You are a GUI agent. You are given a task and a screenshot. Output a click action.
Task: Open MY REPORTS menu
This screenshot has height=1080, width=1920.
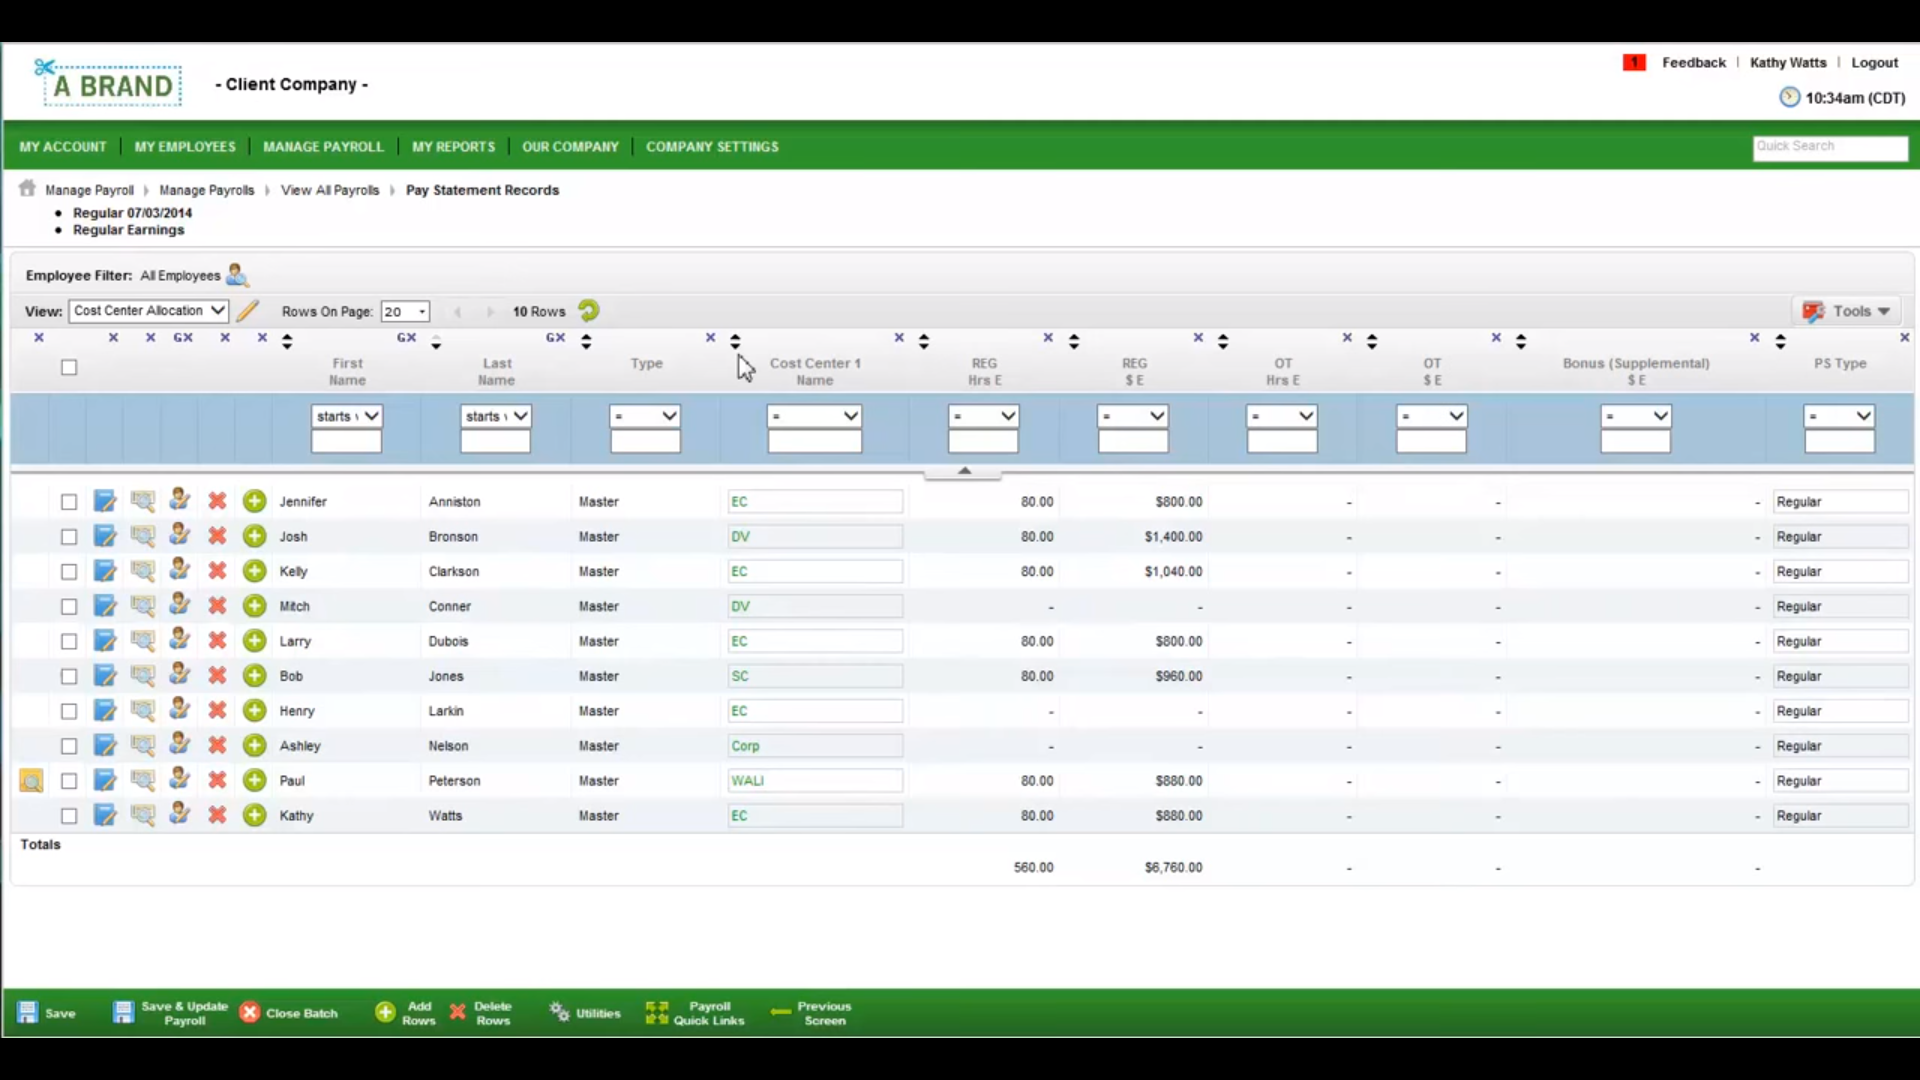(453, 147)
